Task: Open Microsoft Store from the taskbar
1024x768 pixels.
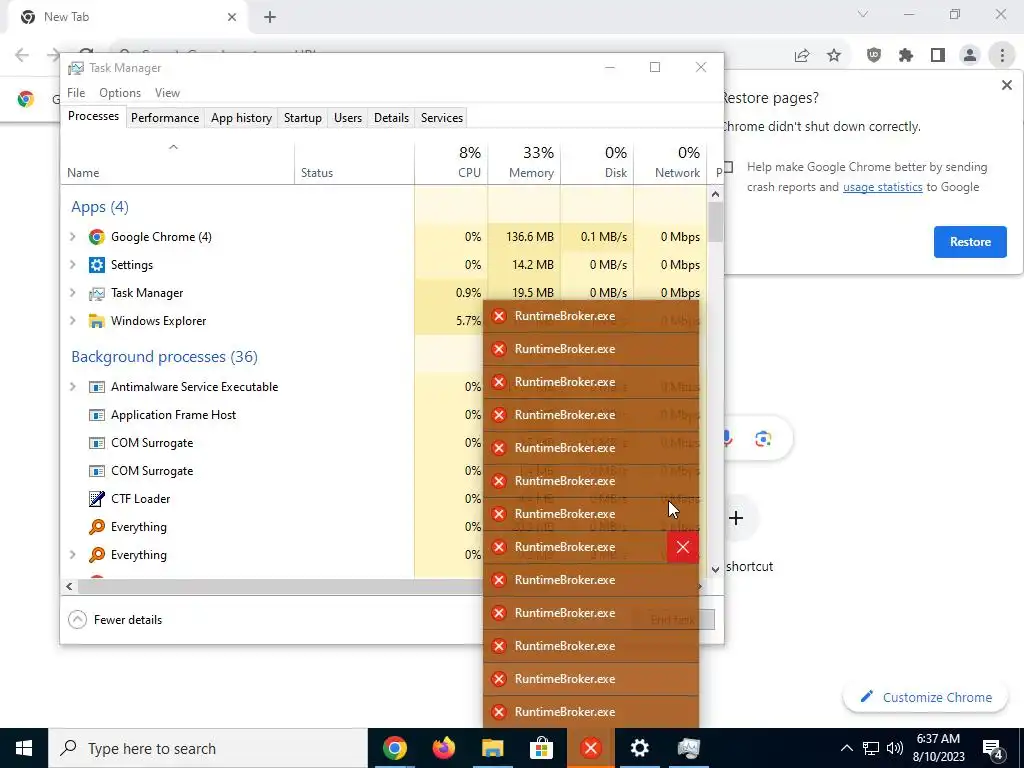Action: 541,748
